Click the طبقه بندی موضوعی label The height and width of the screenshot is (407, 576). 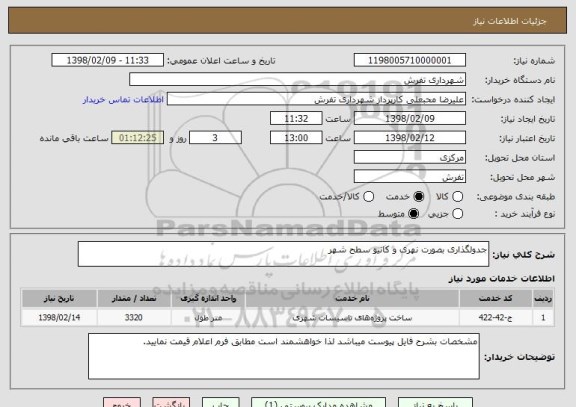click(x=515, y=197)
